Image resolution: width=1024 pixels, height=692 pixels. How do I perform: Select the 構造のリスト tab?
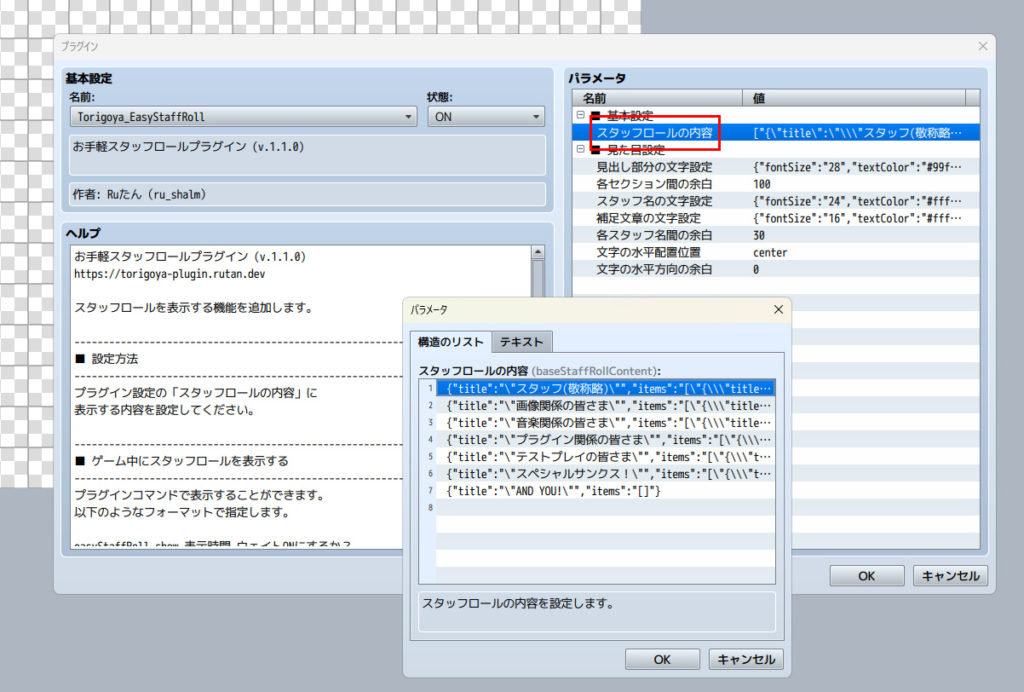[452, 342]
